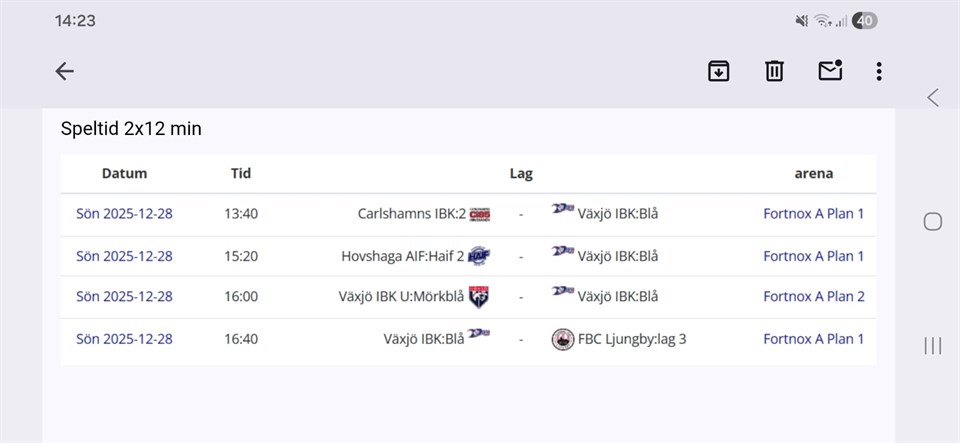The height and width of the screenshot is (443, 960).
Task: Open Fortnox A Plan 2 arena link
Action: tap(813, 296)
